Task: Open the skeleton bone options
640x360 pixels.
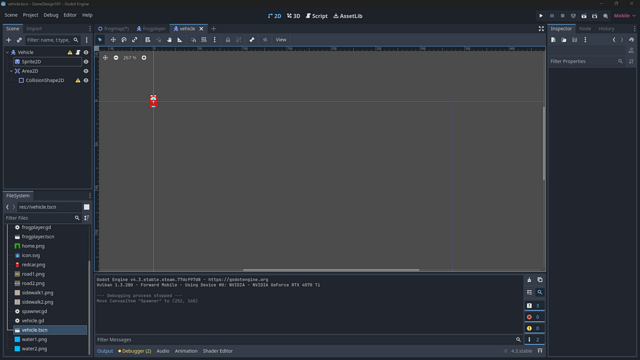Action: point(252,40)
